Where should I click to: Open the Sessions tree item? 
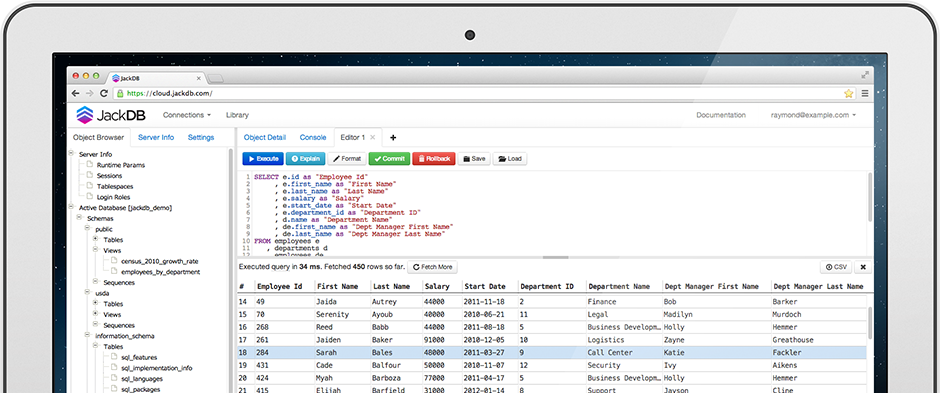tap(109, 176)
